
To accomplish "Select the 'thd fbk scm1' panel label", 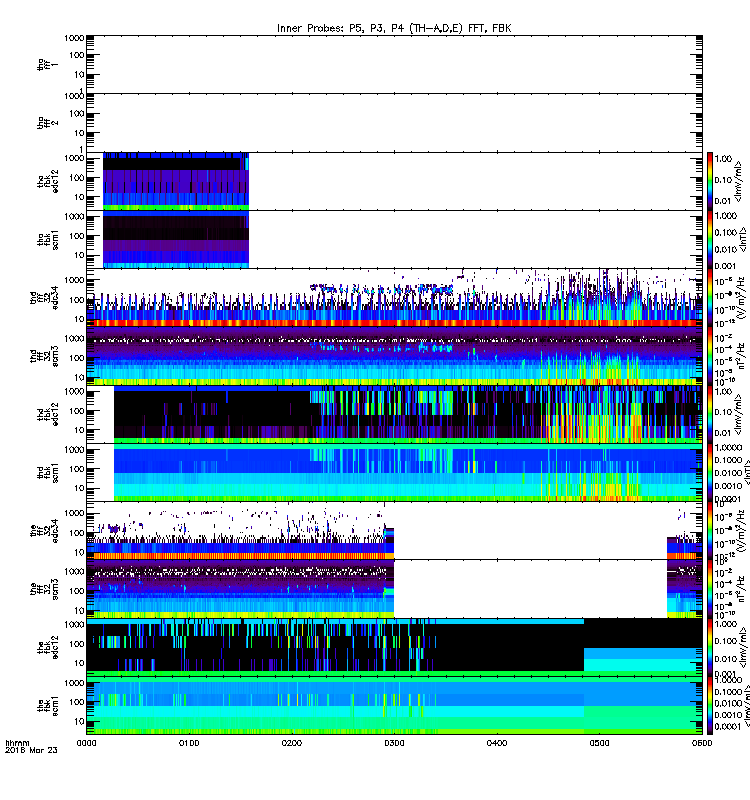I will click(47, 472).
